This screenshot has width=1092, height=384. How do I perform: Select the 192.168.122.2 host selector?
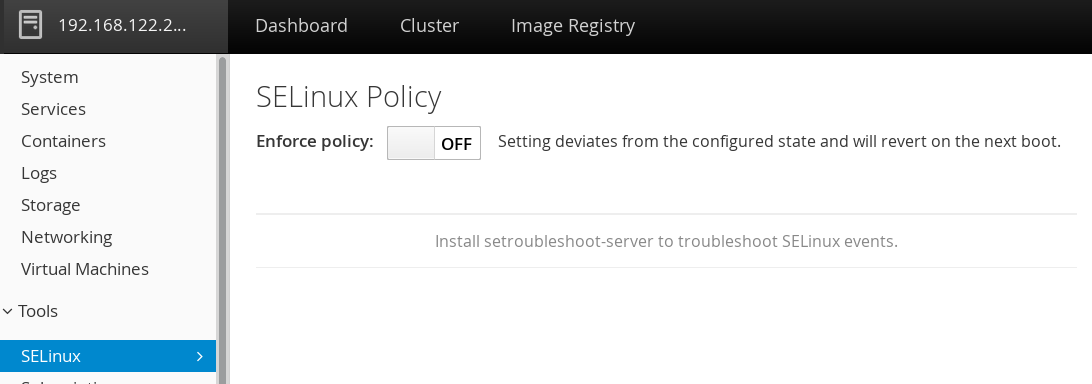pos(114,26)
